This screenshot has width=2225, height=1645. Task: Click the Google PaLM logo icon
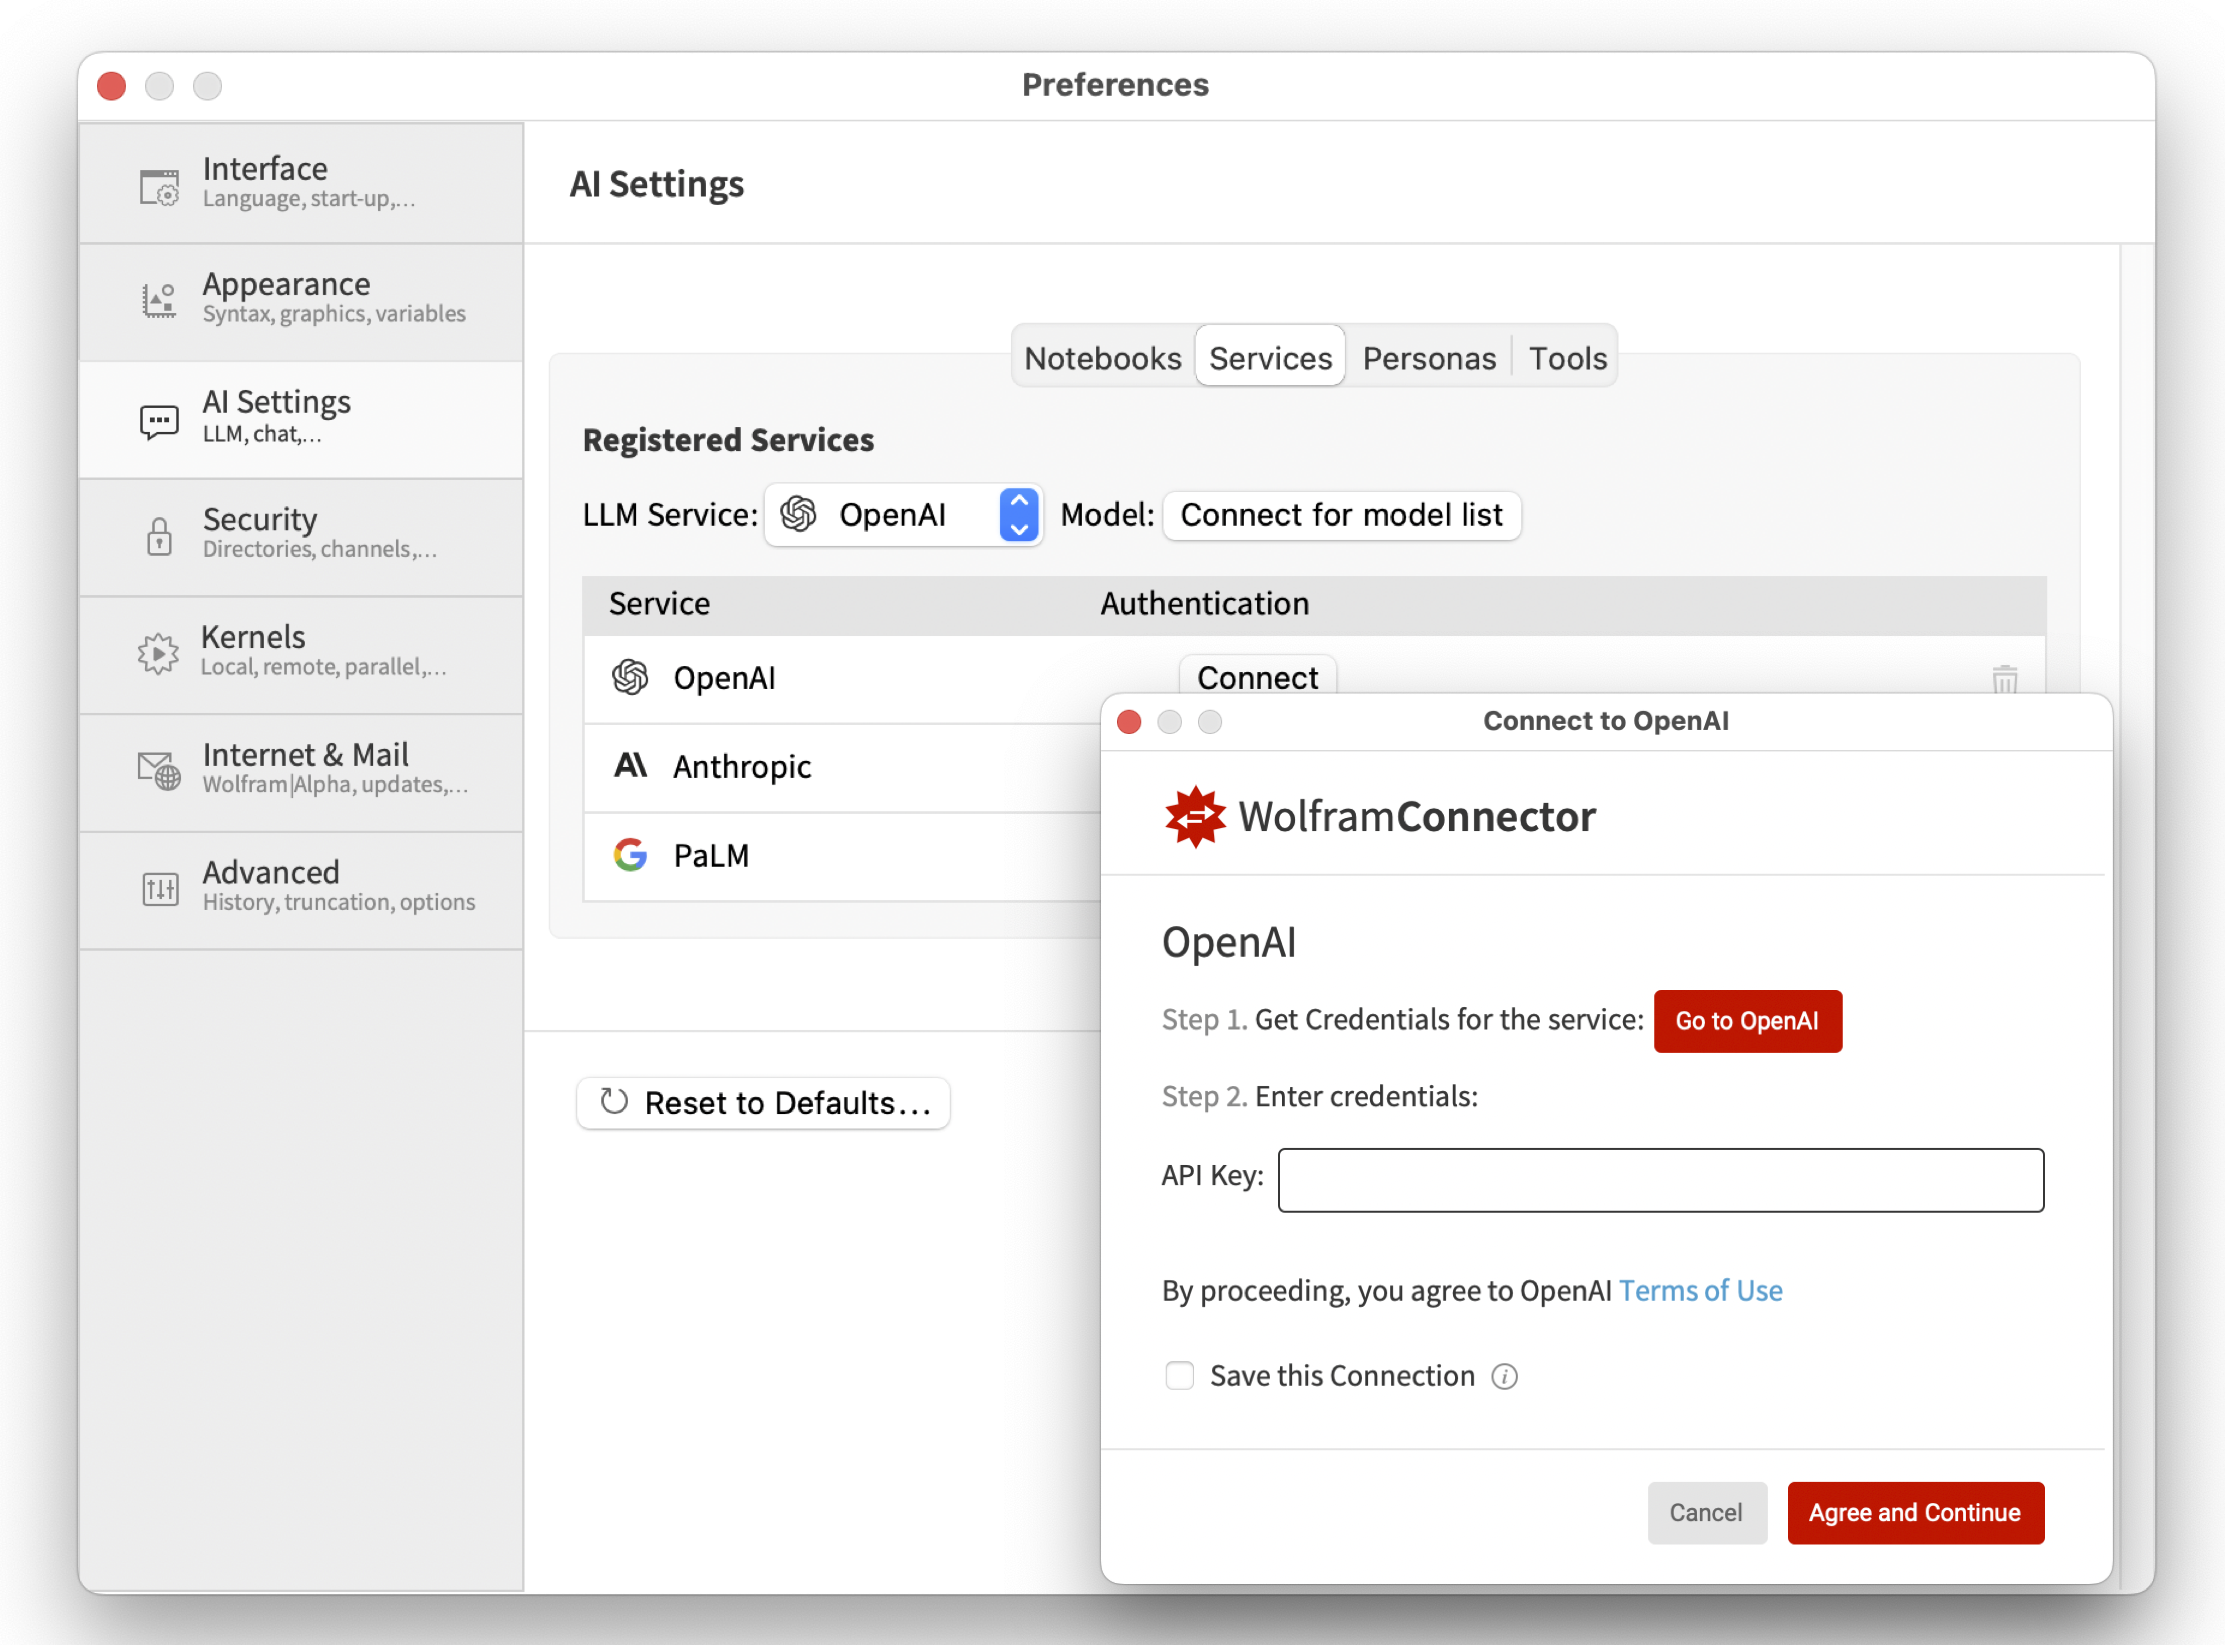(x=630, y=855)
